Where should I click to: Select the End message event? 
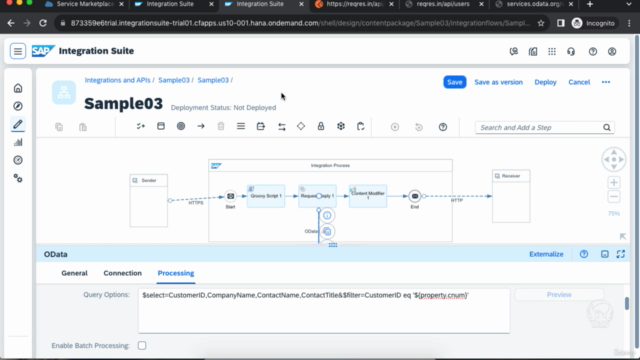415,196
